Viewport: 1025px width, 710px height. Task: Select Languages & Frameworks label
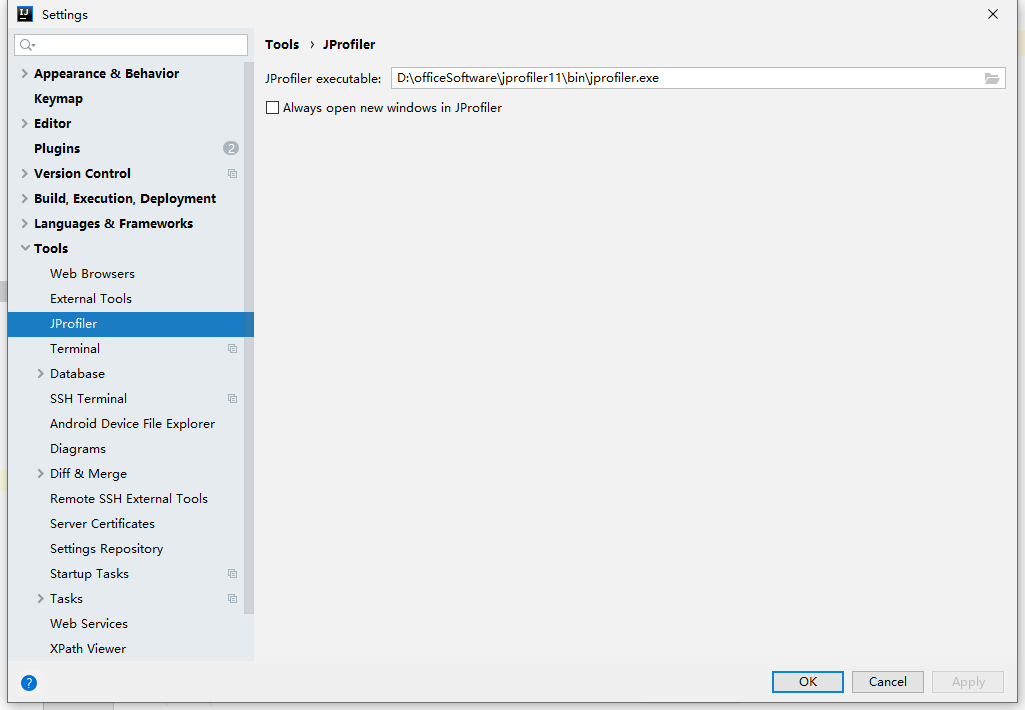[x=113, y=224]
